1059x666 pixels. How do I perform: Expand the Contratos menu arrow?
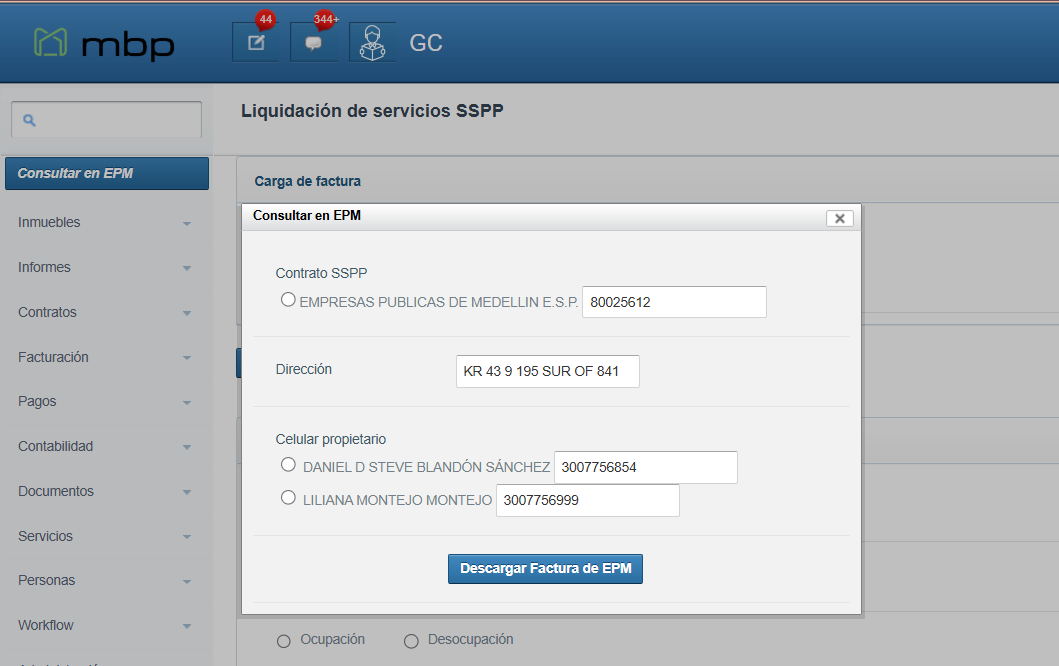click(187, 313)
